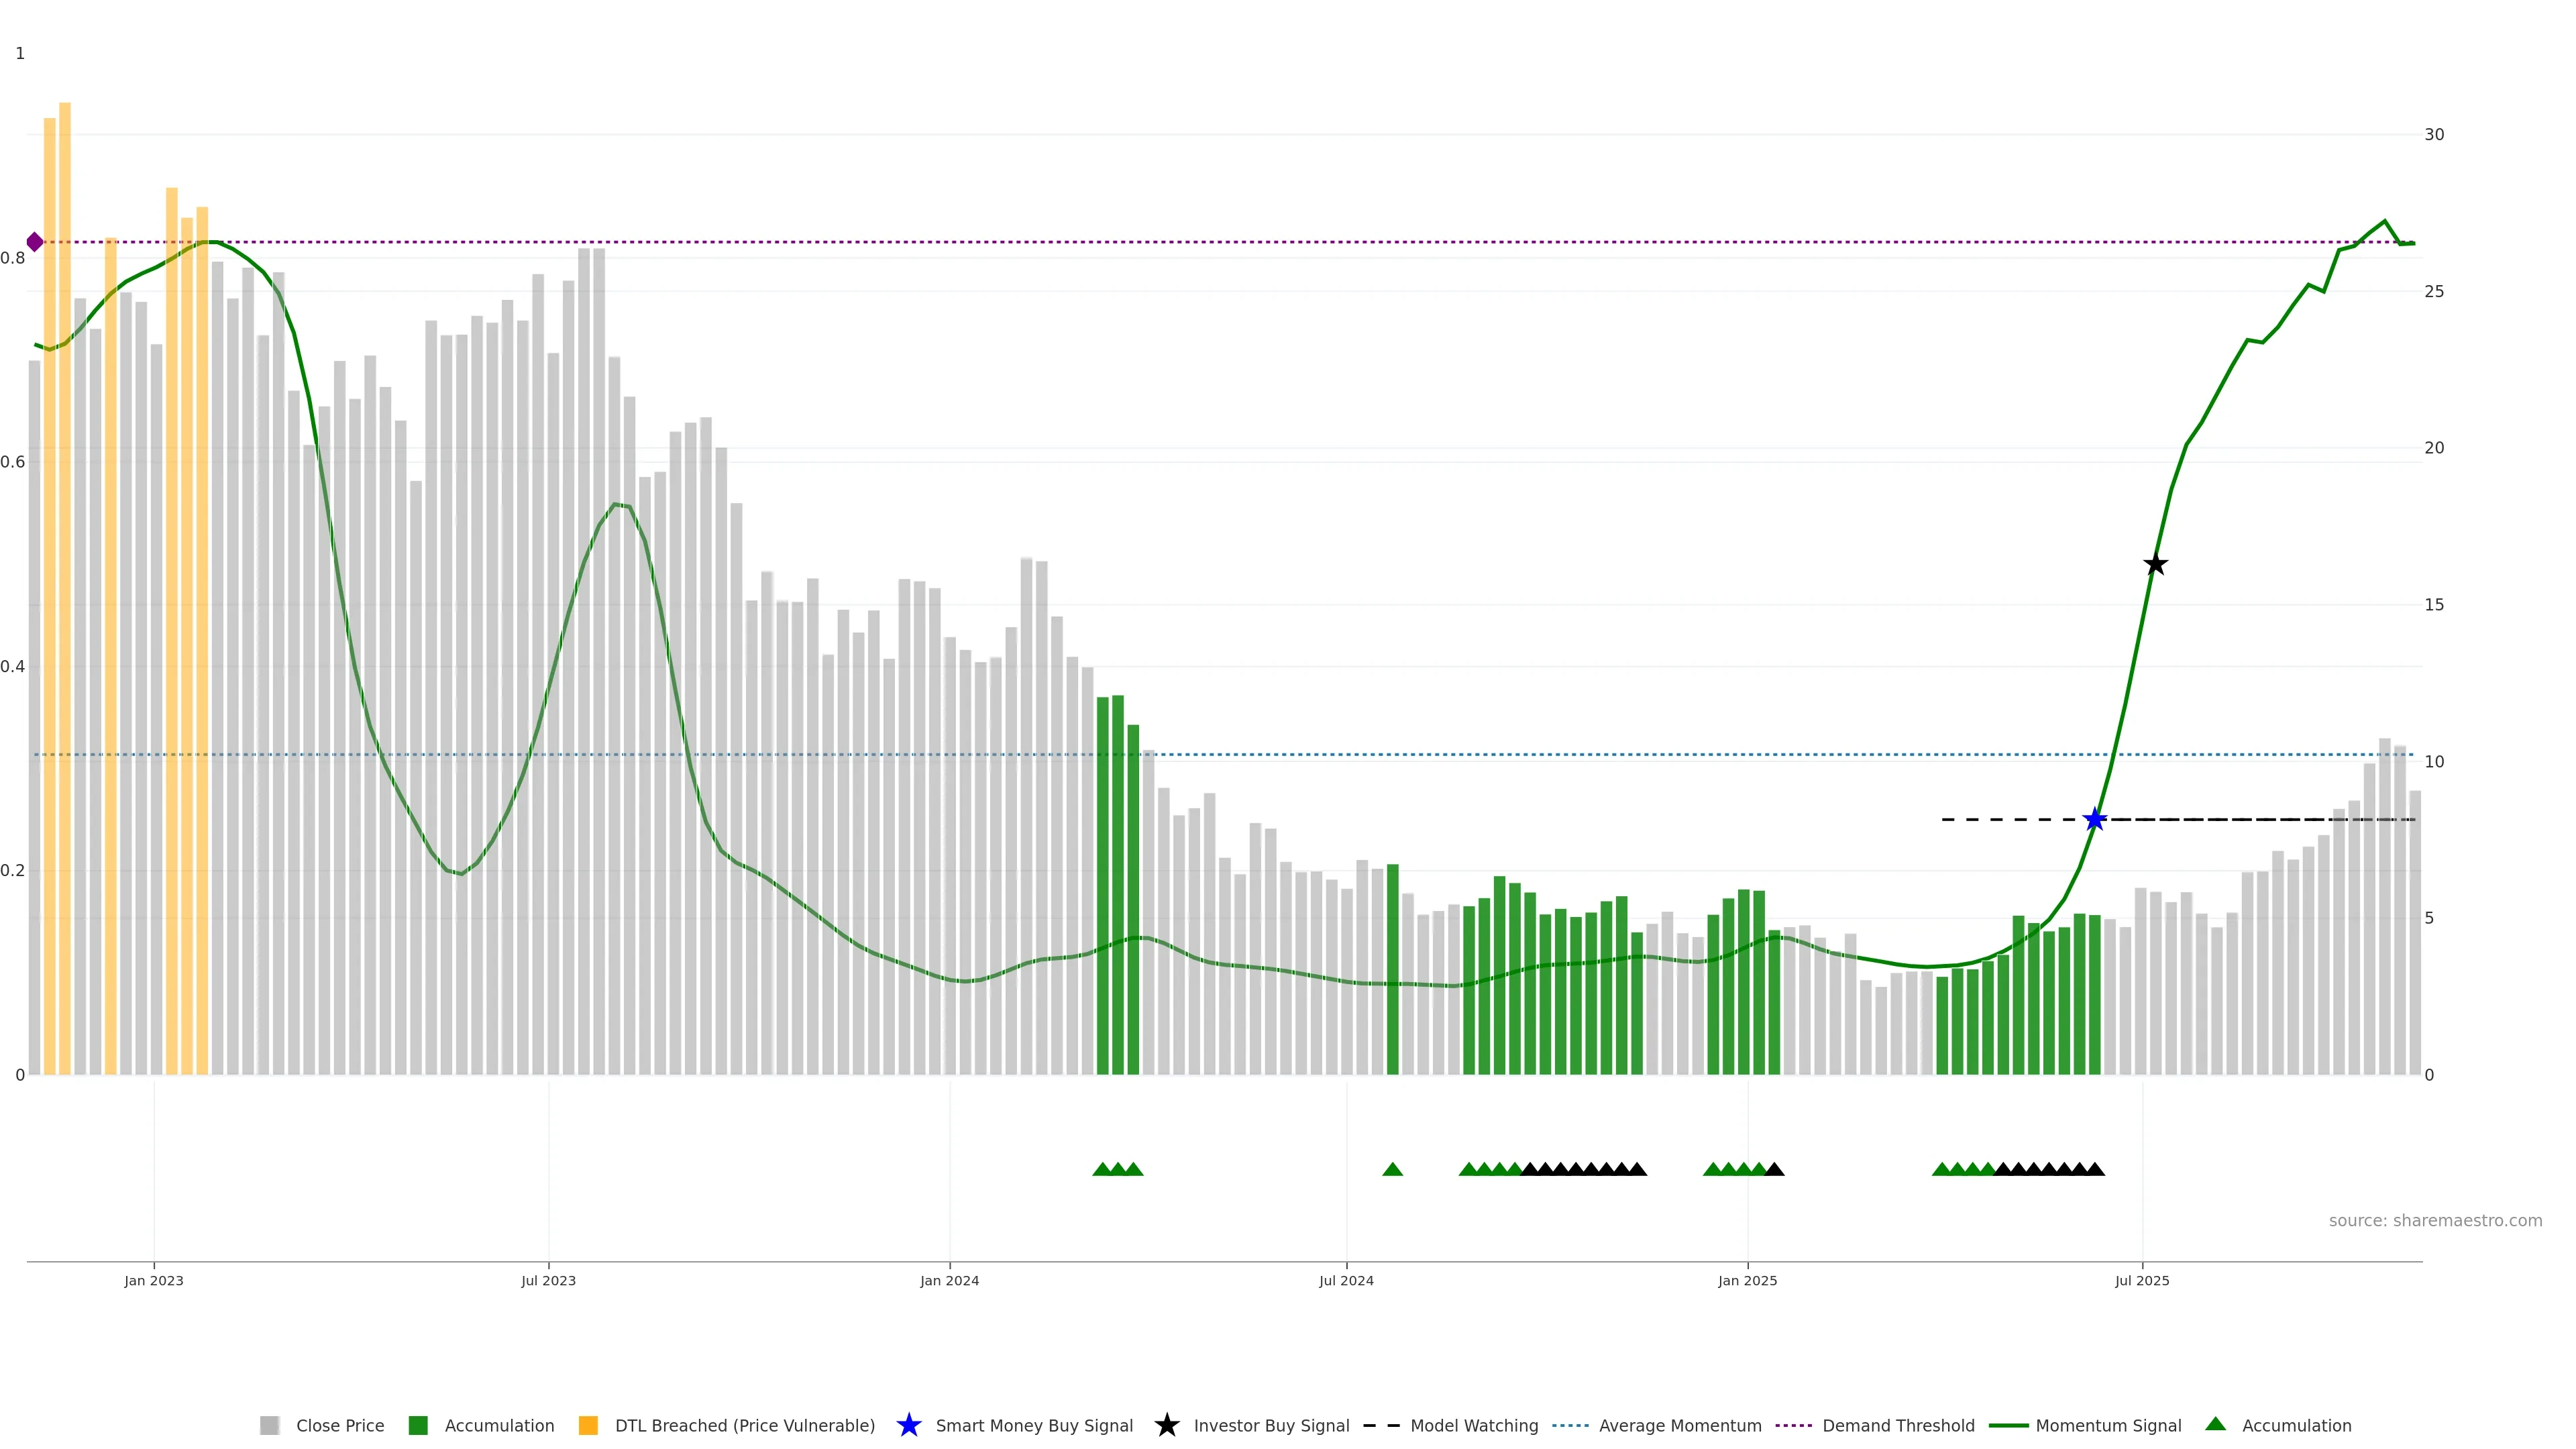This screenshot has height=1449, width=2576.
Task: Click the lone green triangle near Jul 2024
Action: 1392,1169
